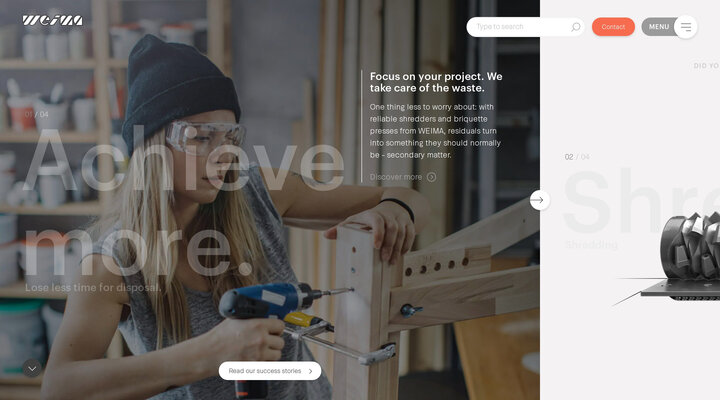Click Lose less time for disposal text
This screenshot has height=400, width=720.
point(93,288)
